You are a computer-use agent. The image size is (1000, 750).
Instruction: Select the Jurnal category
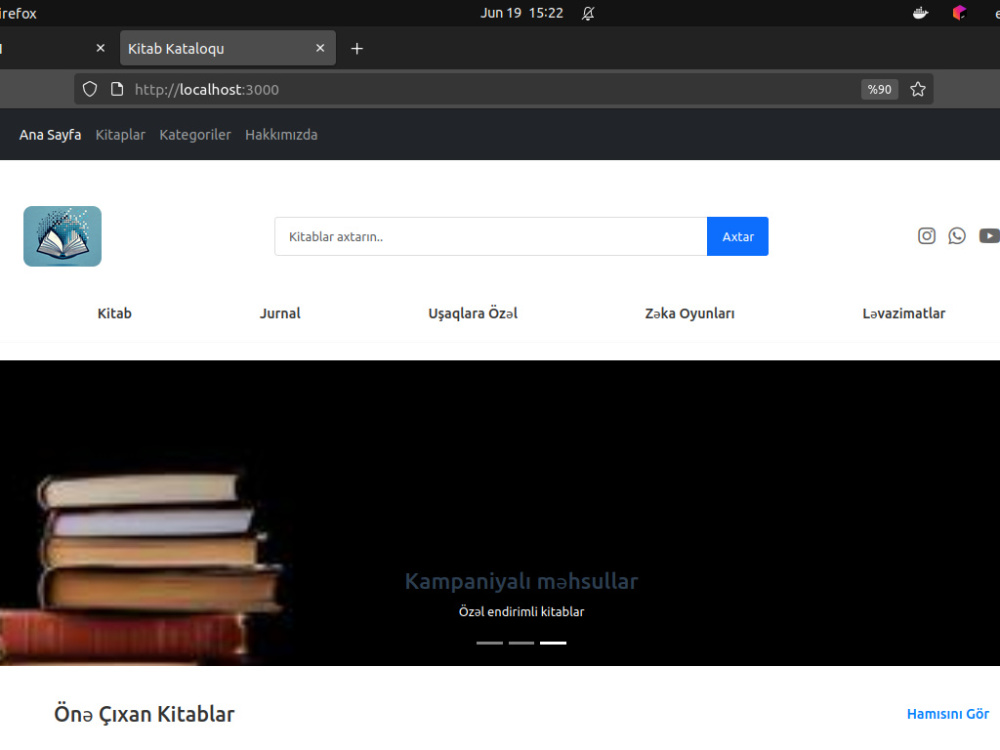[280, 313]
